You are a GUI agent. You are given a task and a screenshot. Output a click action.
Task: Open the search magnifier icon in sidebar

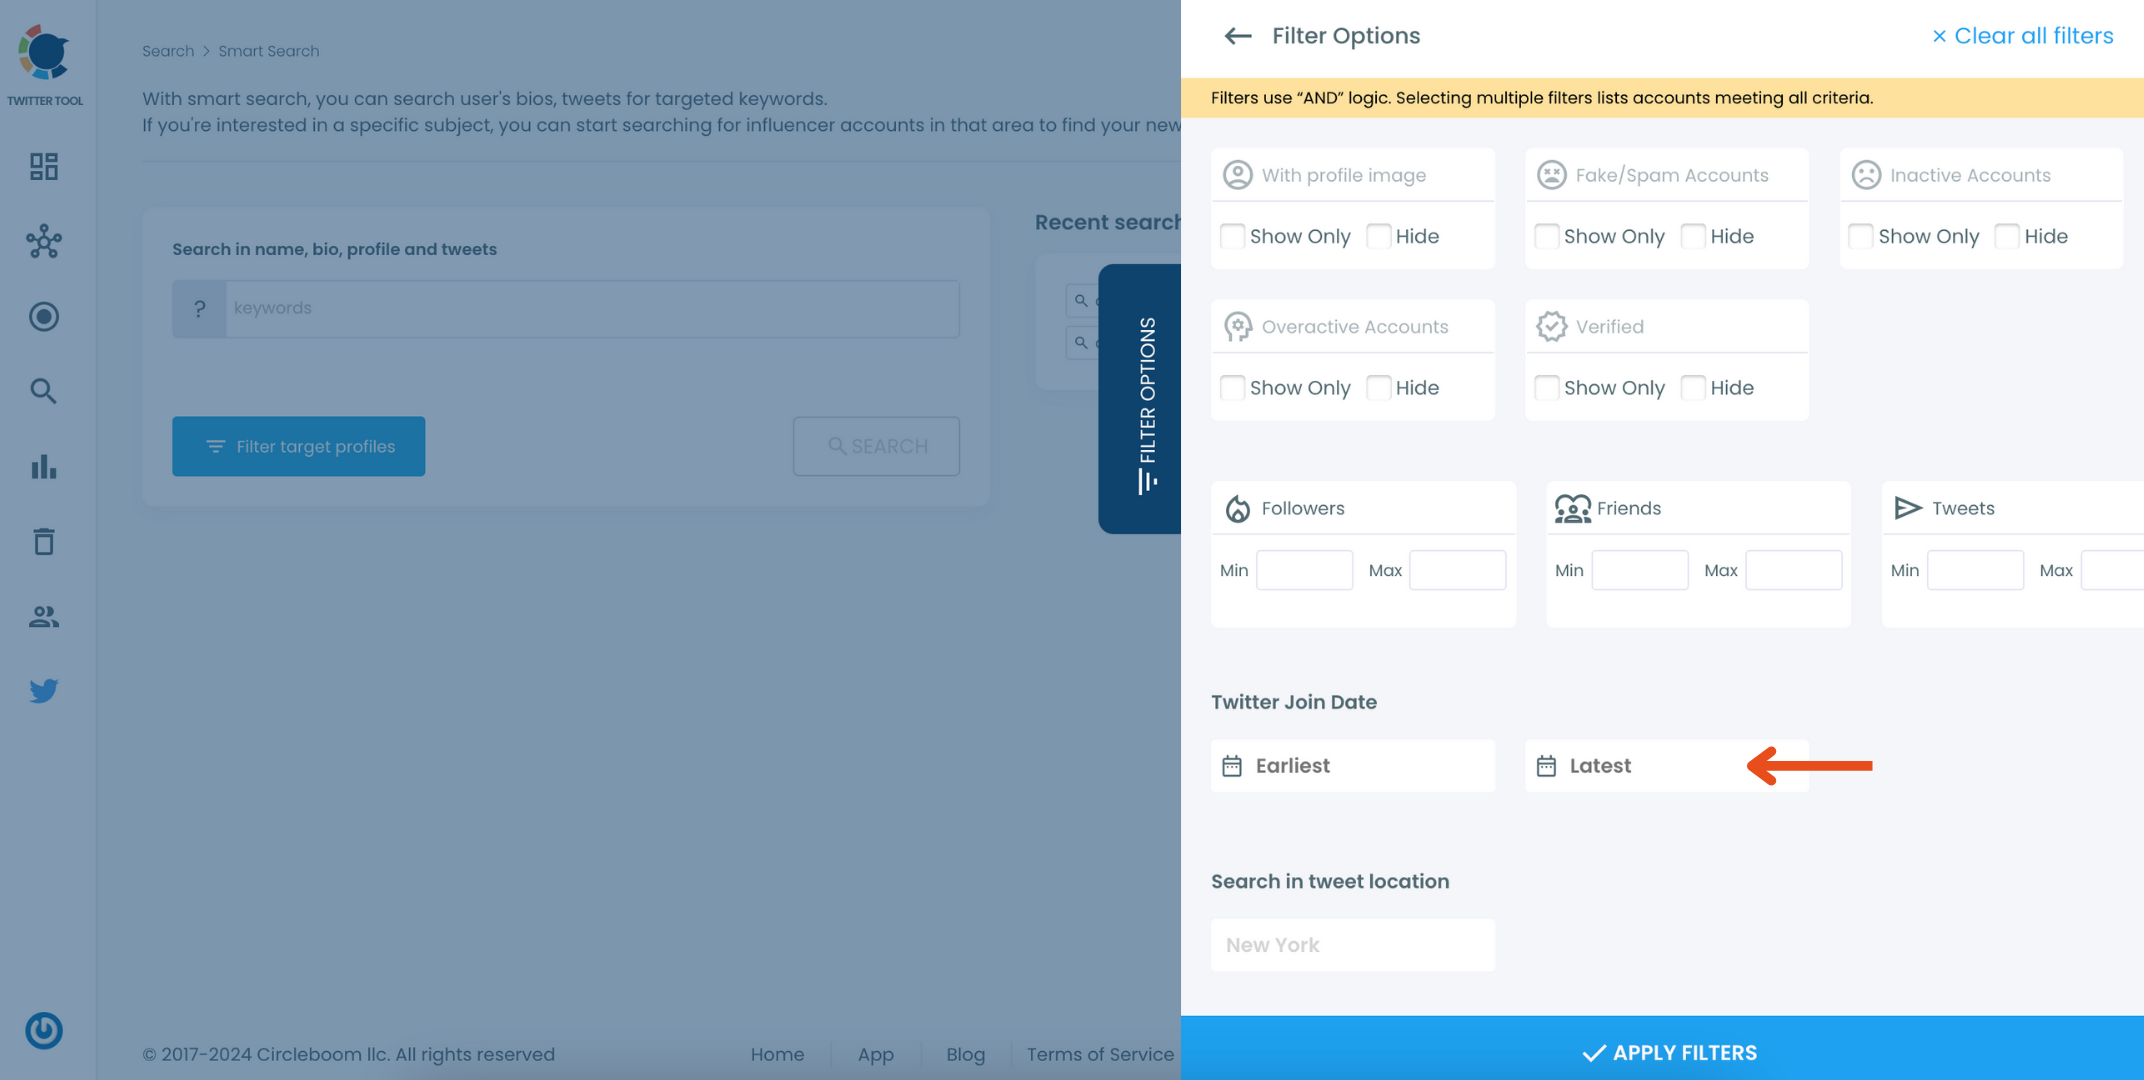coord(43,391)
